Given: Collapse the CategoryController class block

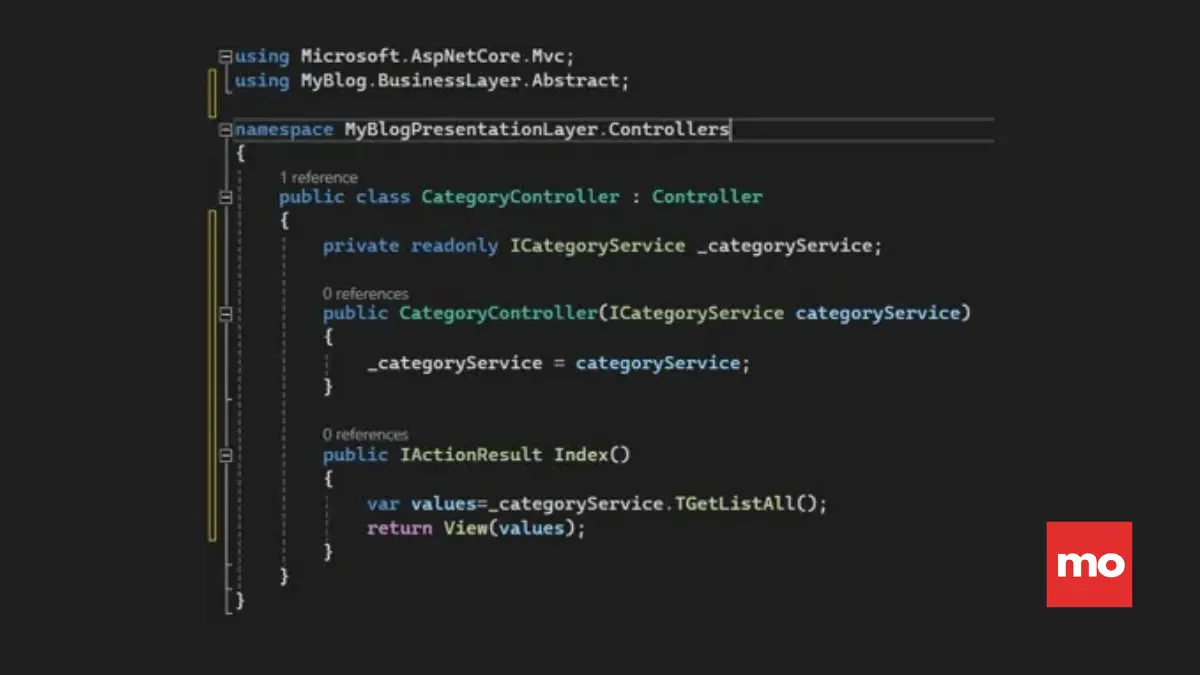Looking at the screenshot, I should (226, 197).
